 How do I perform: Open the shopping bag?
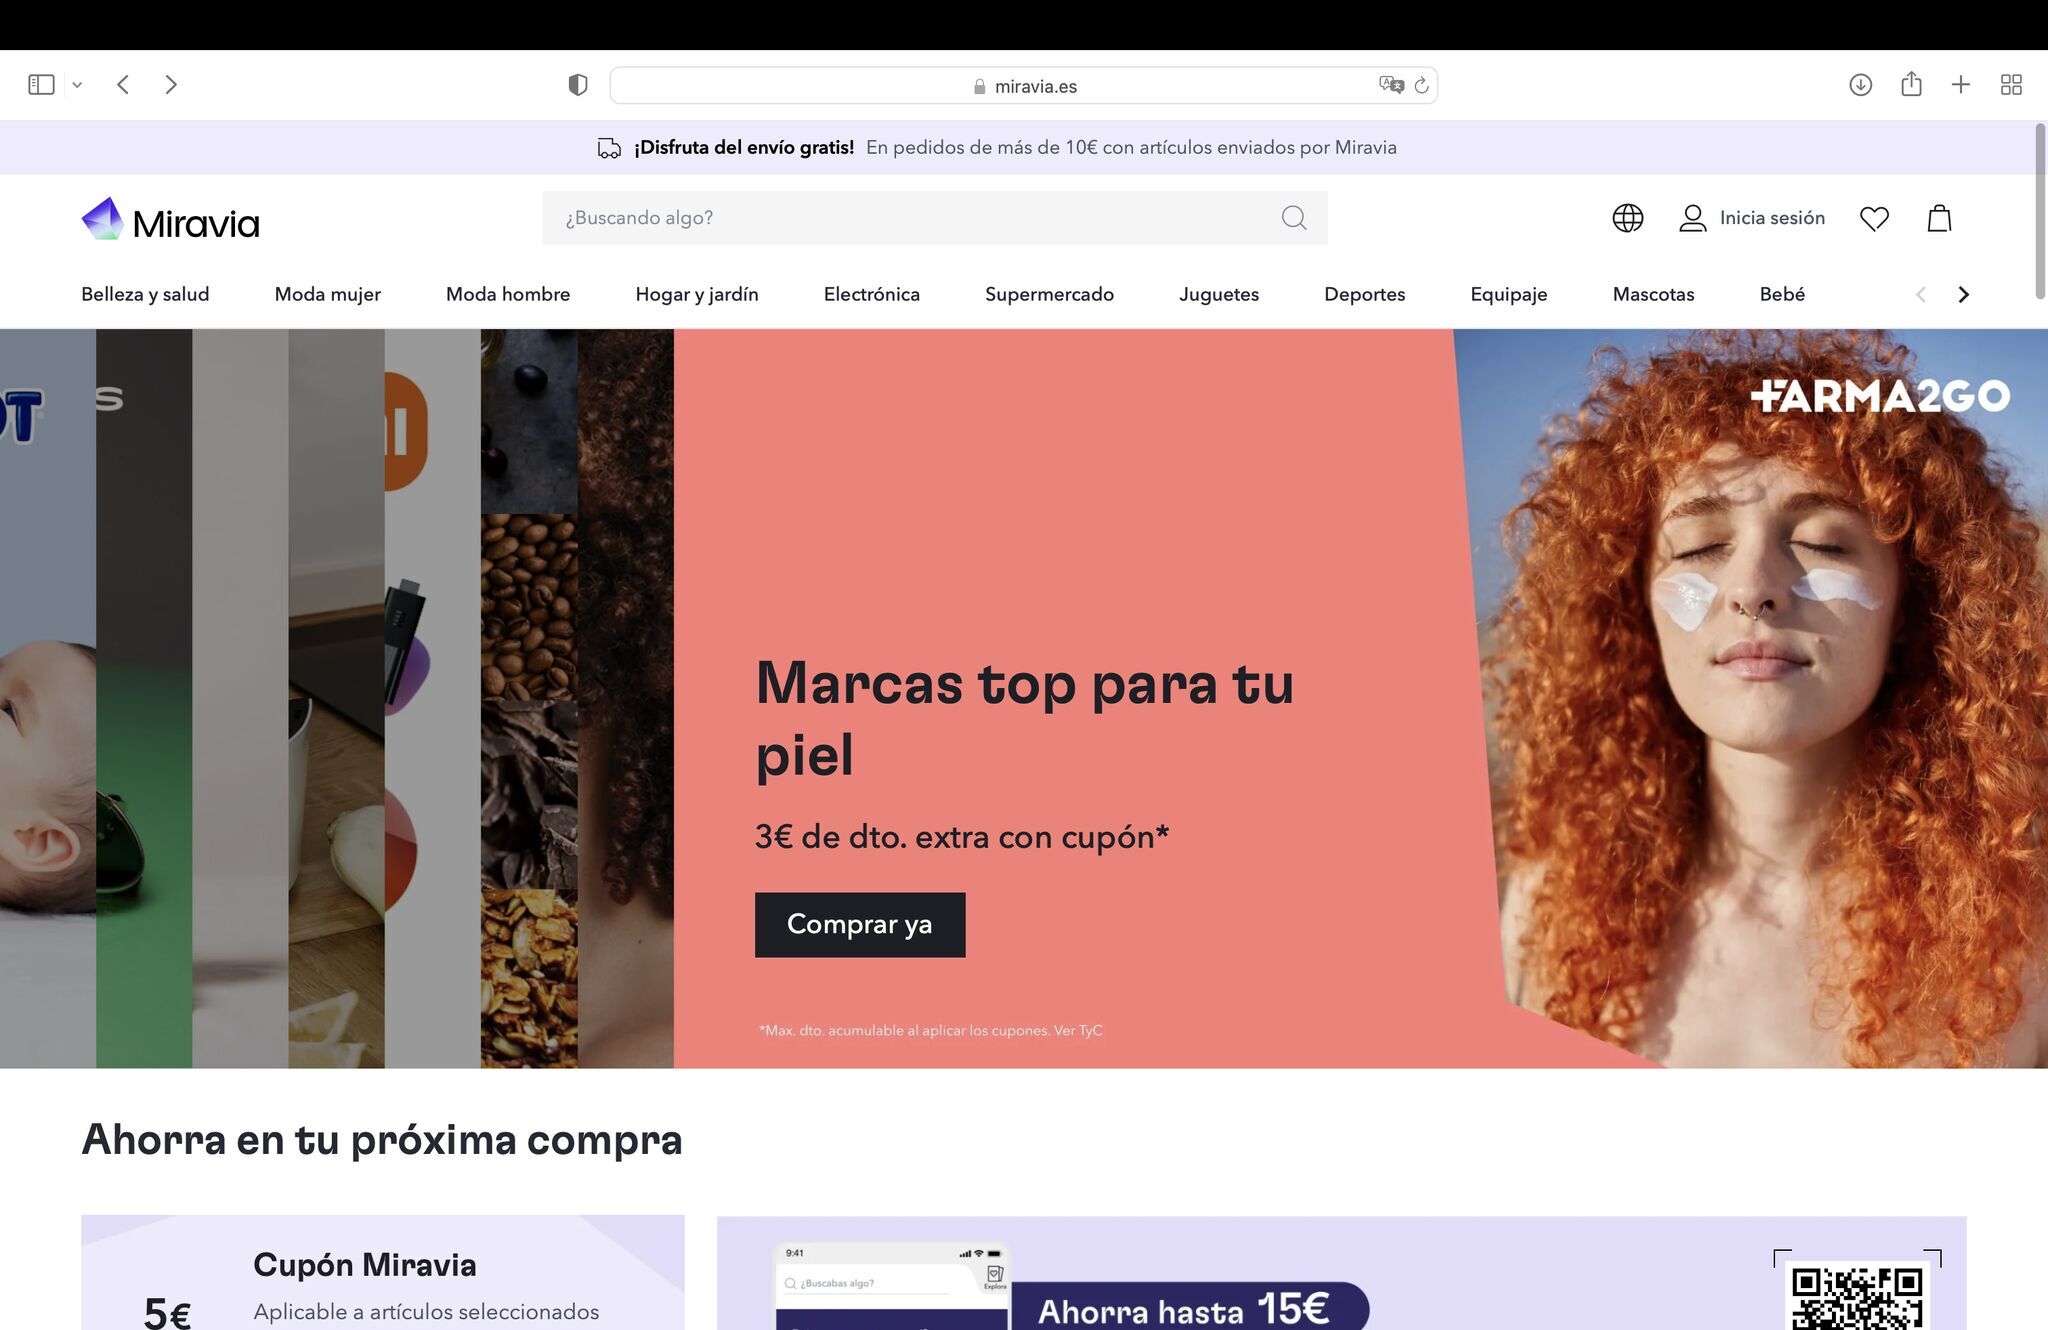[x=1940, y=218]
